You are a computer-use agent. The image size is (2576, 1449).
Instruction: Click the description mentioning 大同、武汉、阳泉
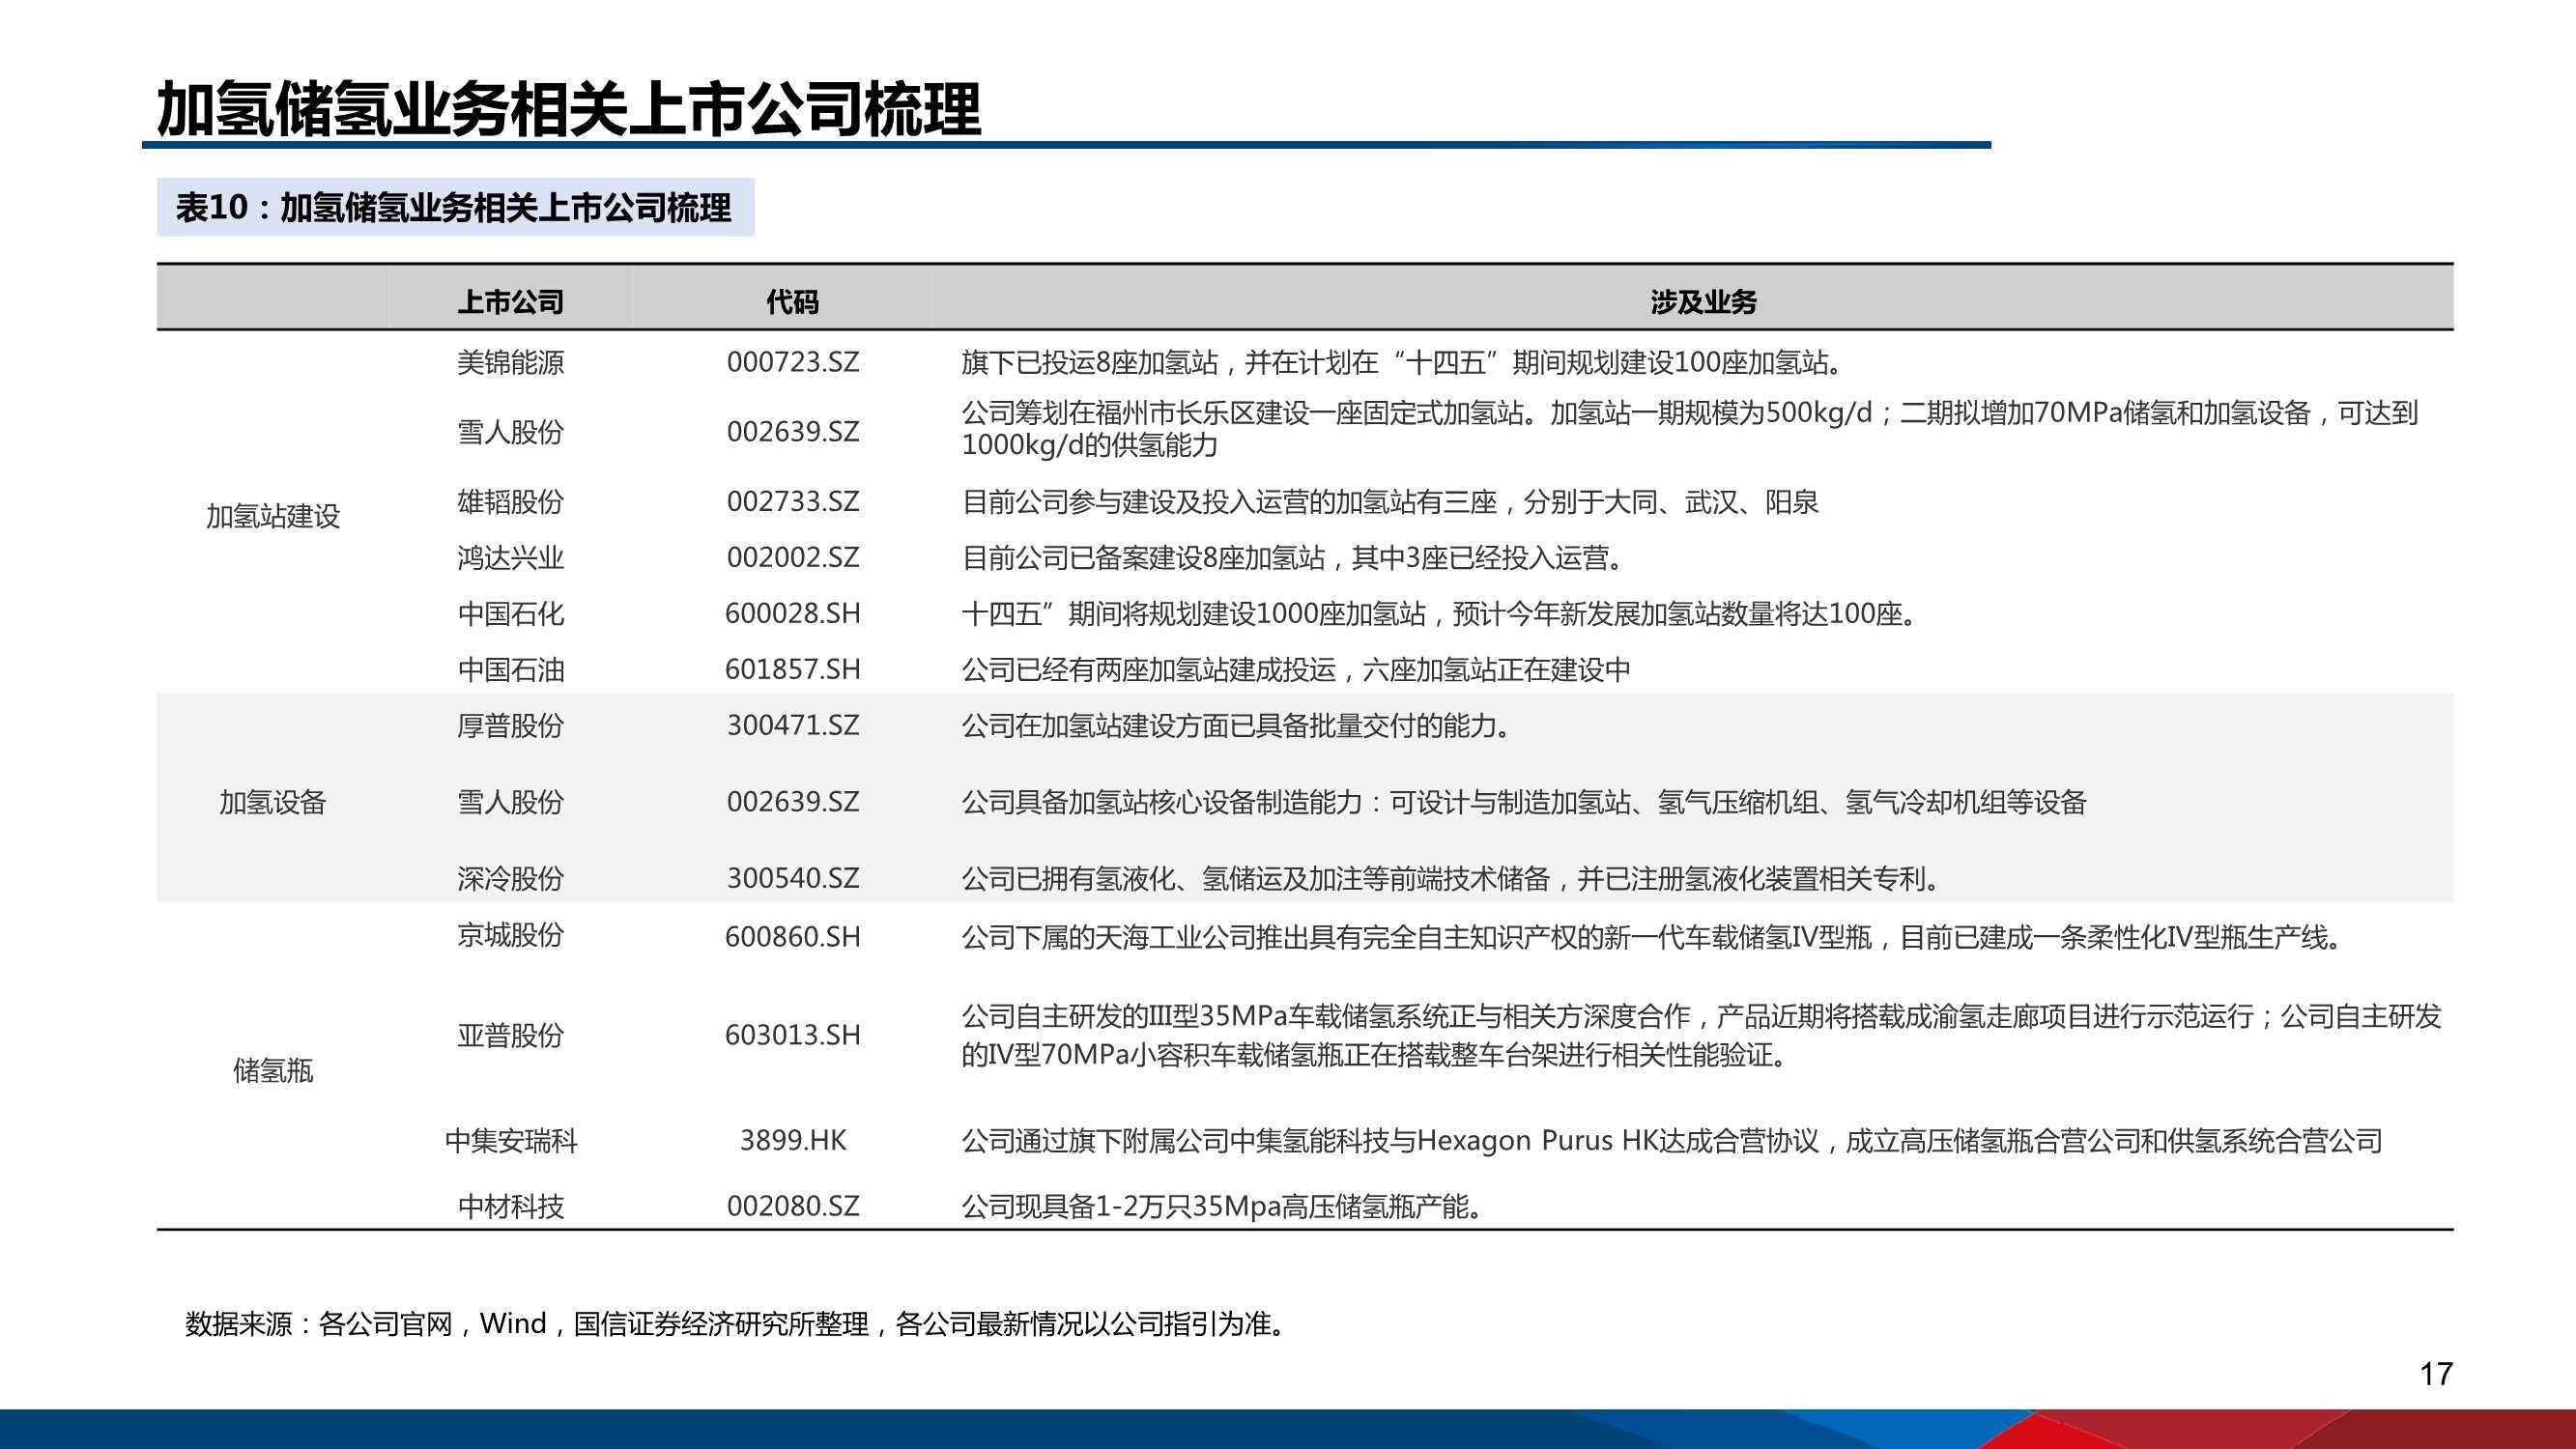pyautogui.click(x=1390, y=501)
